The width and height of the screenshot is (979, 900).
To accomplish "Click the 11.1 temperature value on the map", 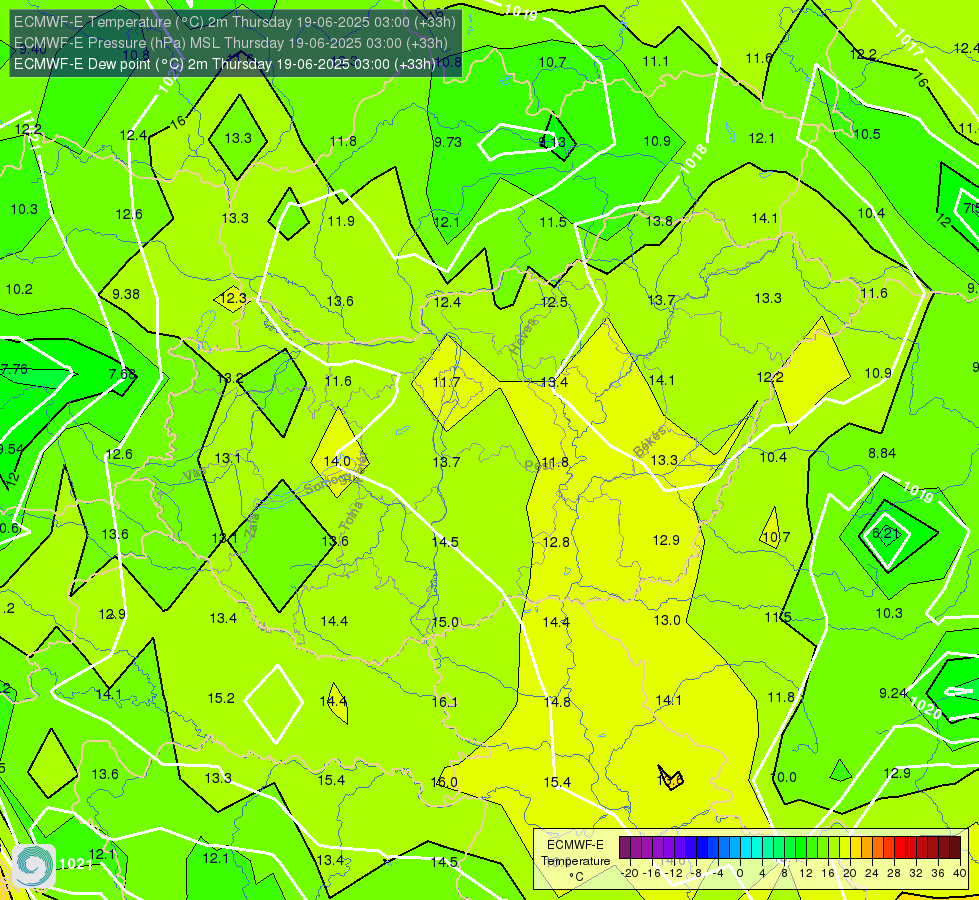I will pos(656,61).
